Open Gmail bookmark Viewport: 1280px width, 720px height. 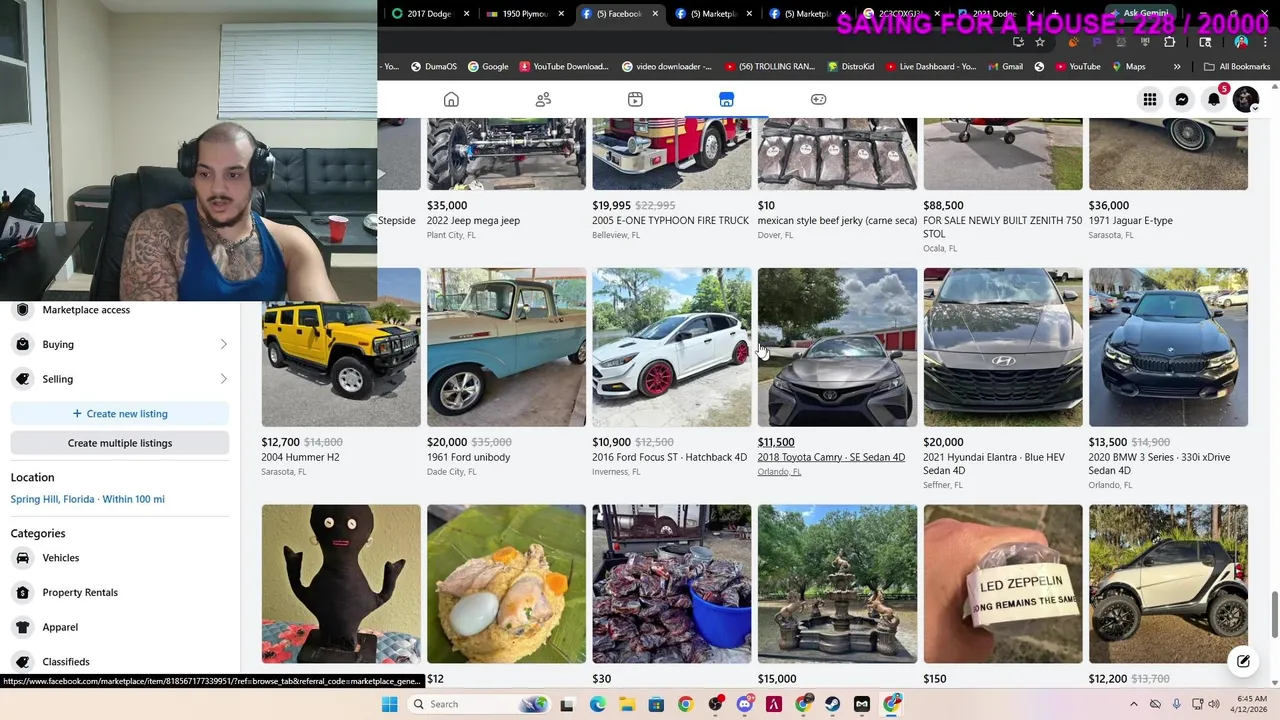[x=1004, y=67]
